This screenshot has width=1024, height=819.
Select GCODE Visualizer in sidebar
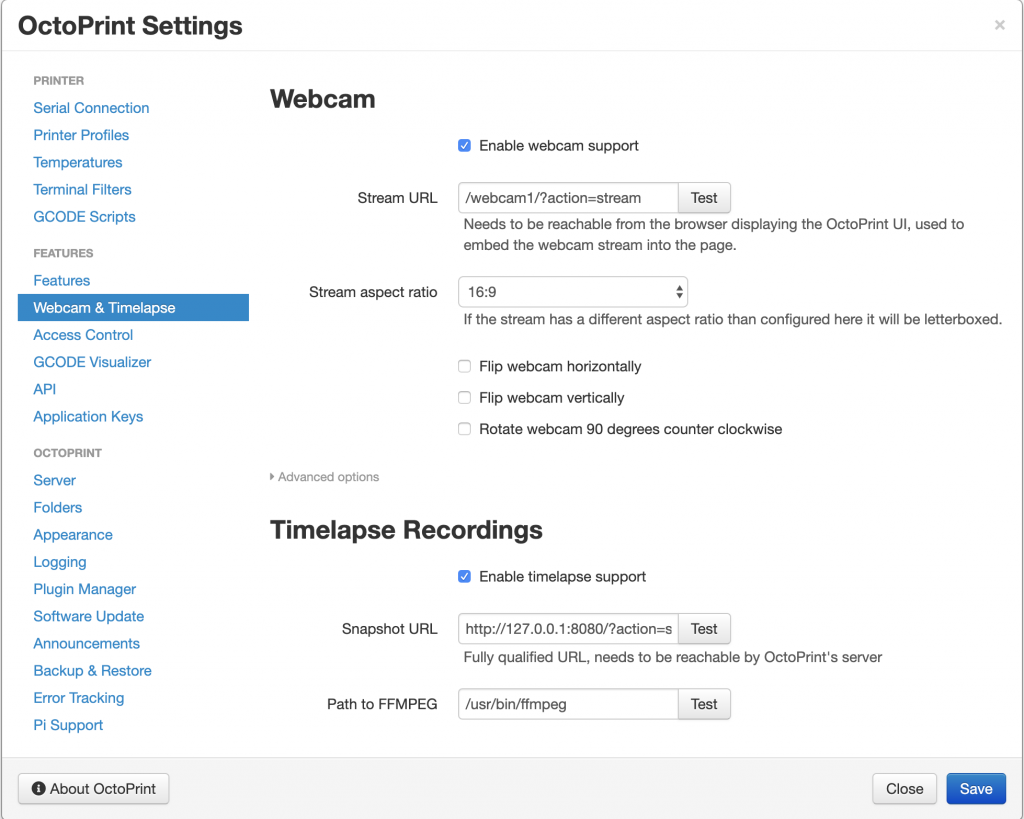coord(92,362)
